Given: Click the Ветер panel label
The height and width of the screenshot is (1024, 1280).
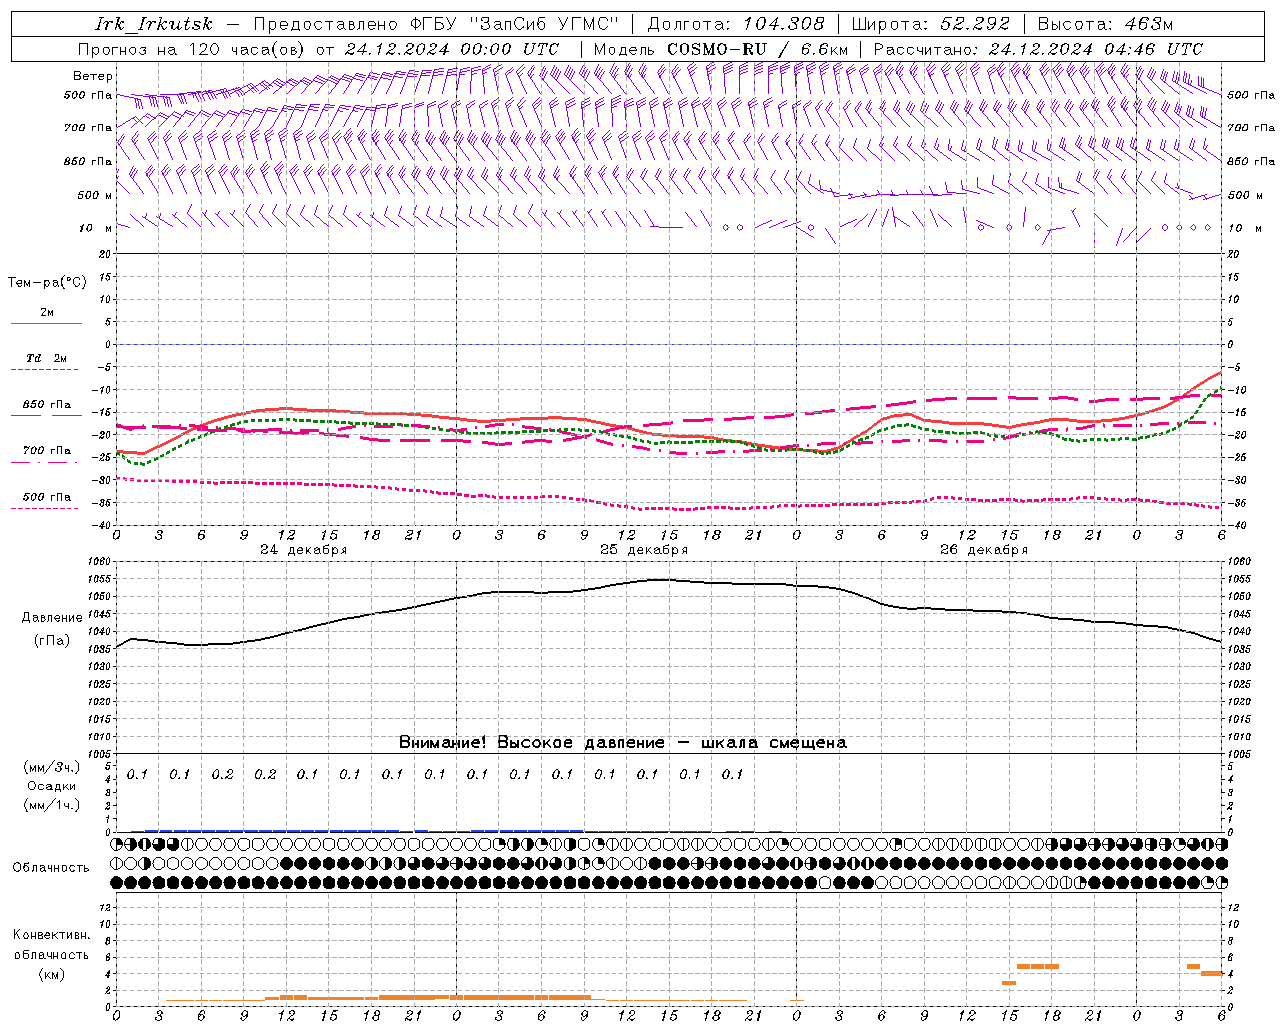Looking at the screenshot, I should (93, 76).
